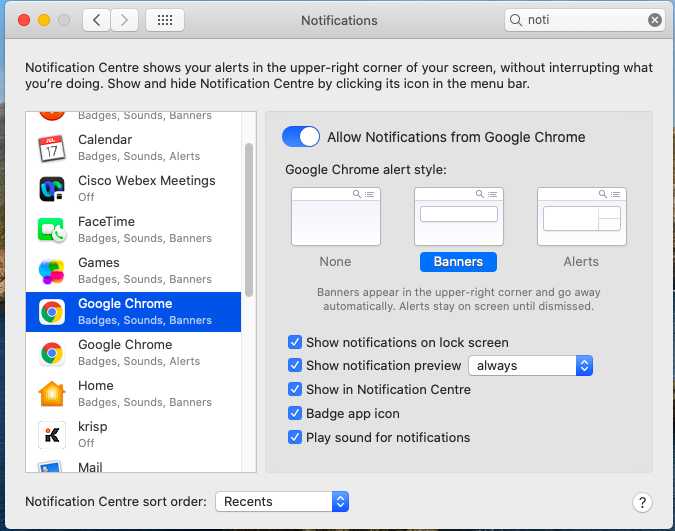Click the Google Chrome icon with Alerts
The height and width of the screenshot is (531, 675).
pos(52,353)
